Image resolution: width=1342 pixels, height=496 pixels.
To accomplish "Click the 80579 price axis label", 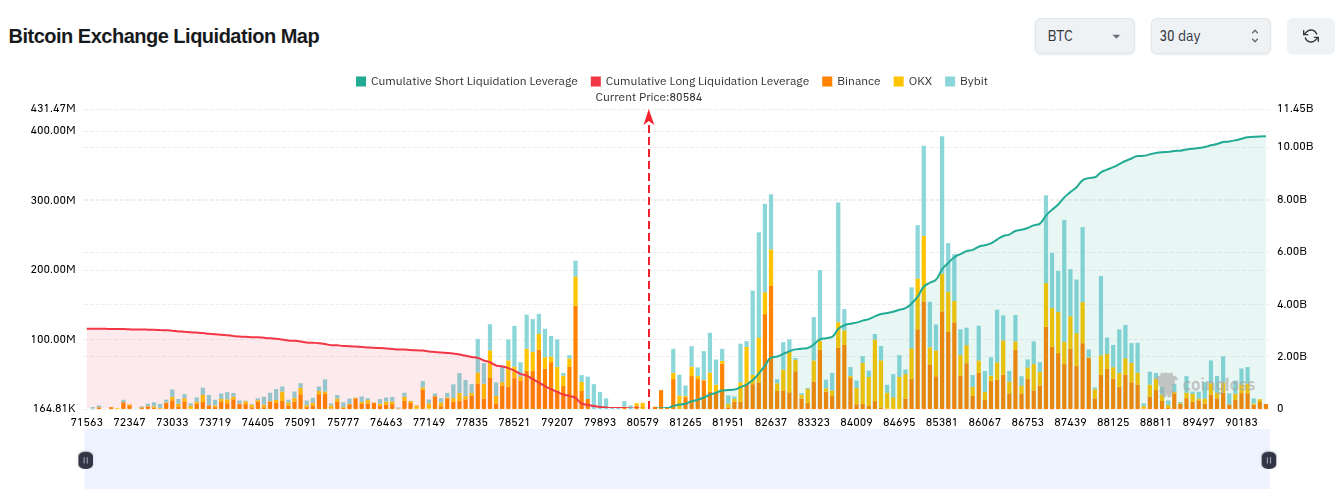I will (643, 423).
